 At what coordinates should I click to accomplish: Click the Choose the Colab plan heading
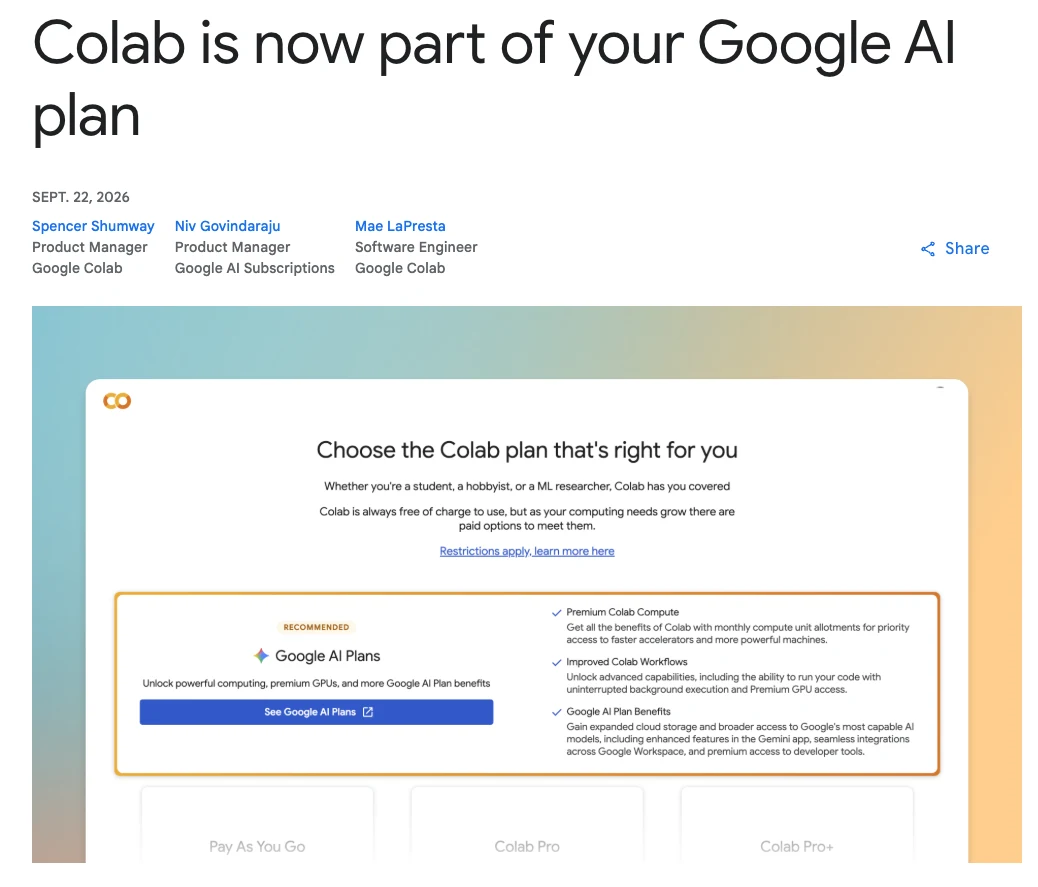click(x=527, y=451)
